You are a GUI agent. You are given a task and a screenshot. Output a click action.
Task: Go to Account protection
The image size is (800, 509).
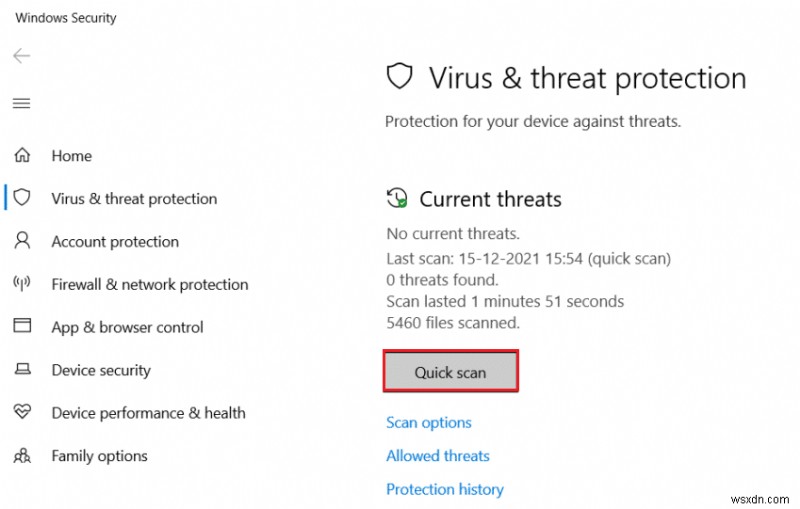(115, 241)
